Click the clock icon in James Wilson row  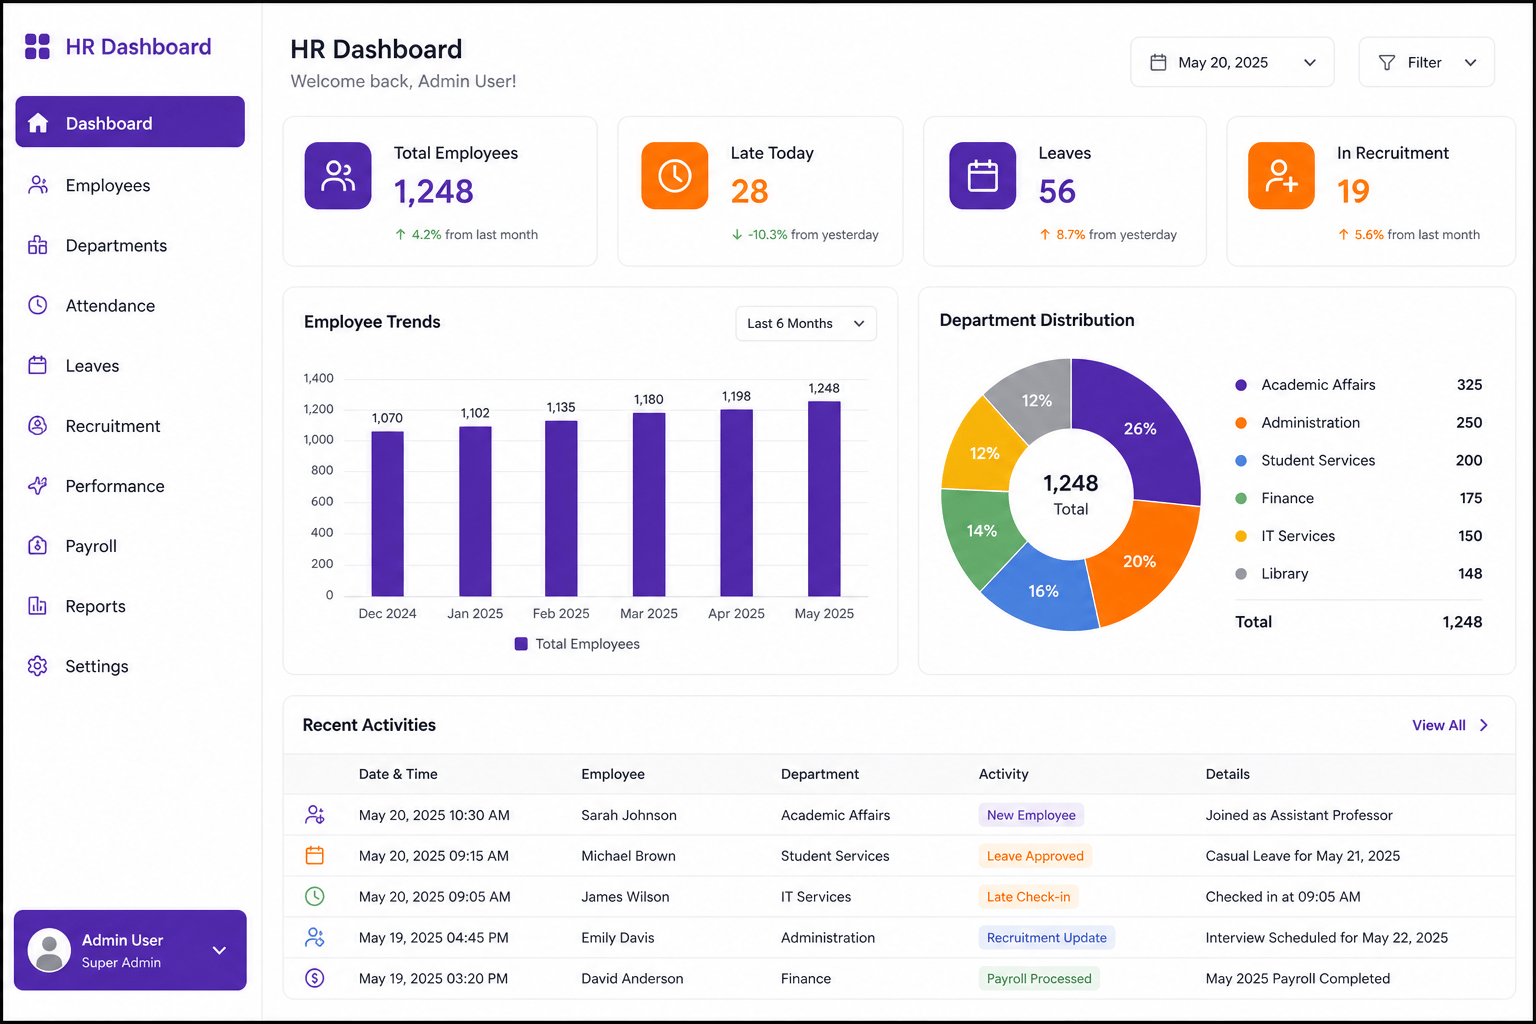tap(315, 896)
